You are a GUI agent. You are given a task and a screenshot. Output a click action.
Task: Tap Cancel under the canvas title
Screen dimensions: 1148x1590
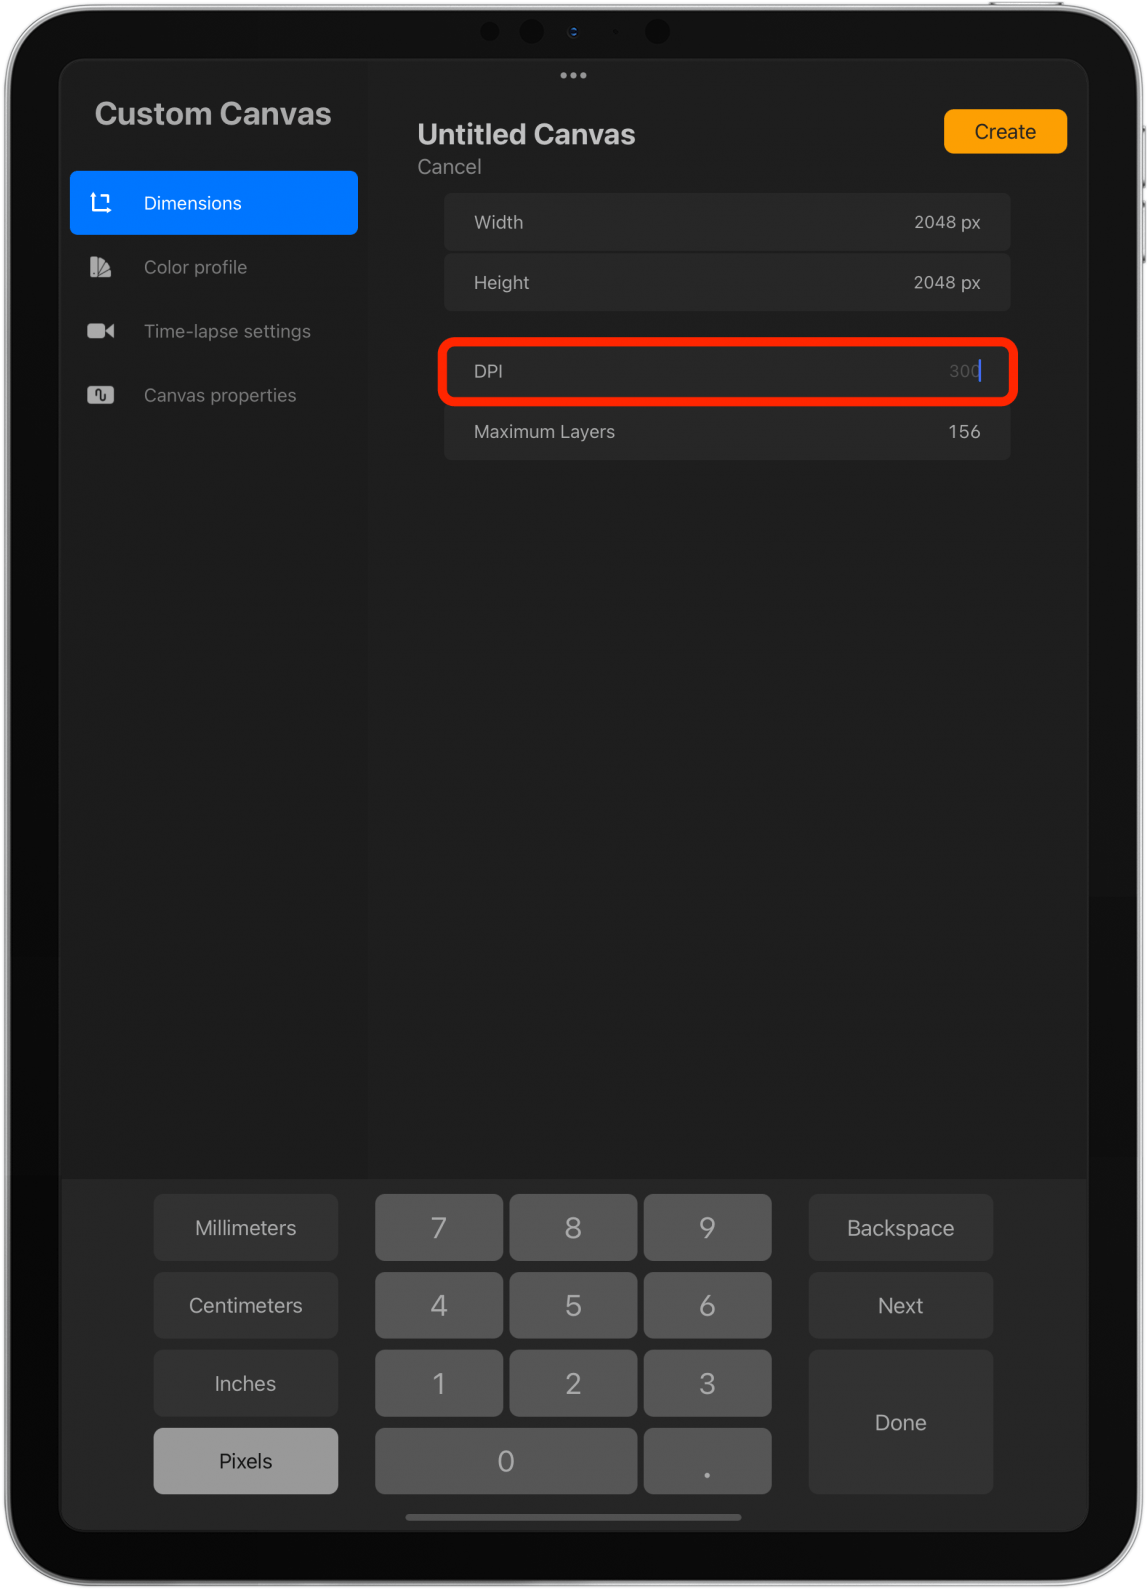click(449, 167)
